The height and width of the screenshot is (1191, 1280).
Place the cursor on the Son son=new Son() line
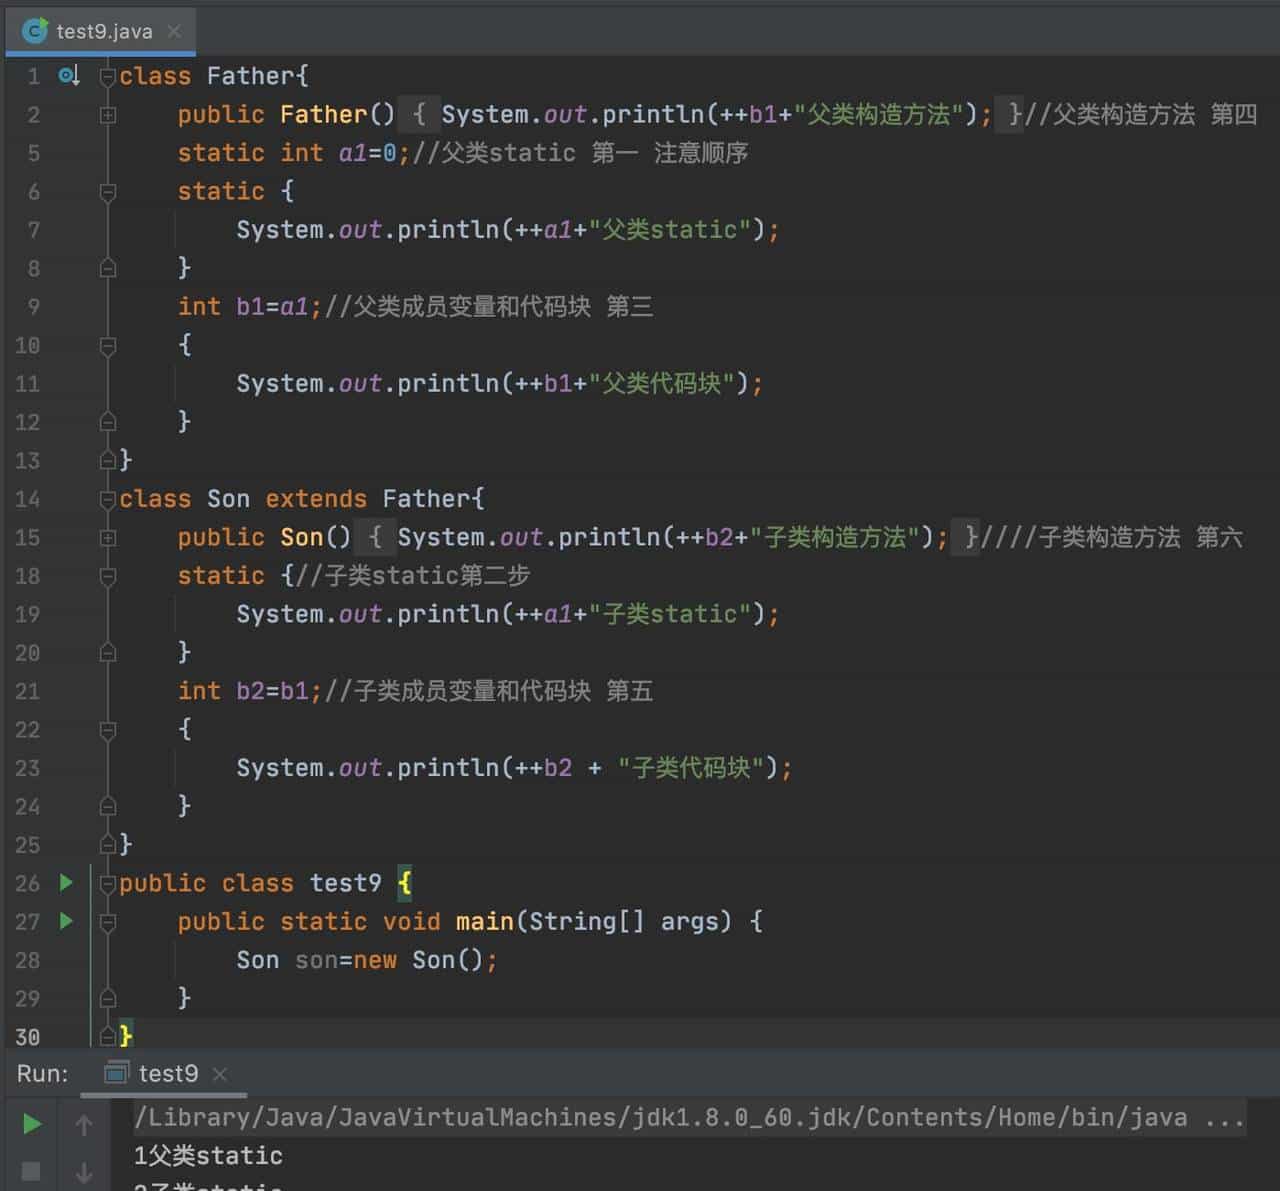point(366,960)
